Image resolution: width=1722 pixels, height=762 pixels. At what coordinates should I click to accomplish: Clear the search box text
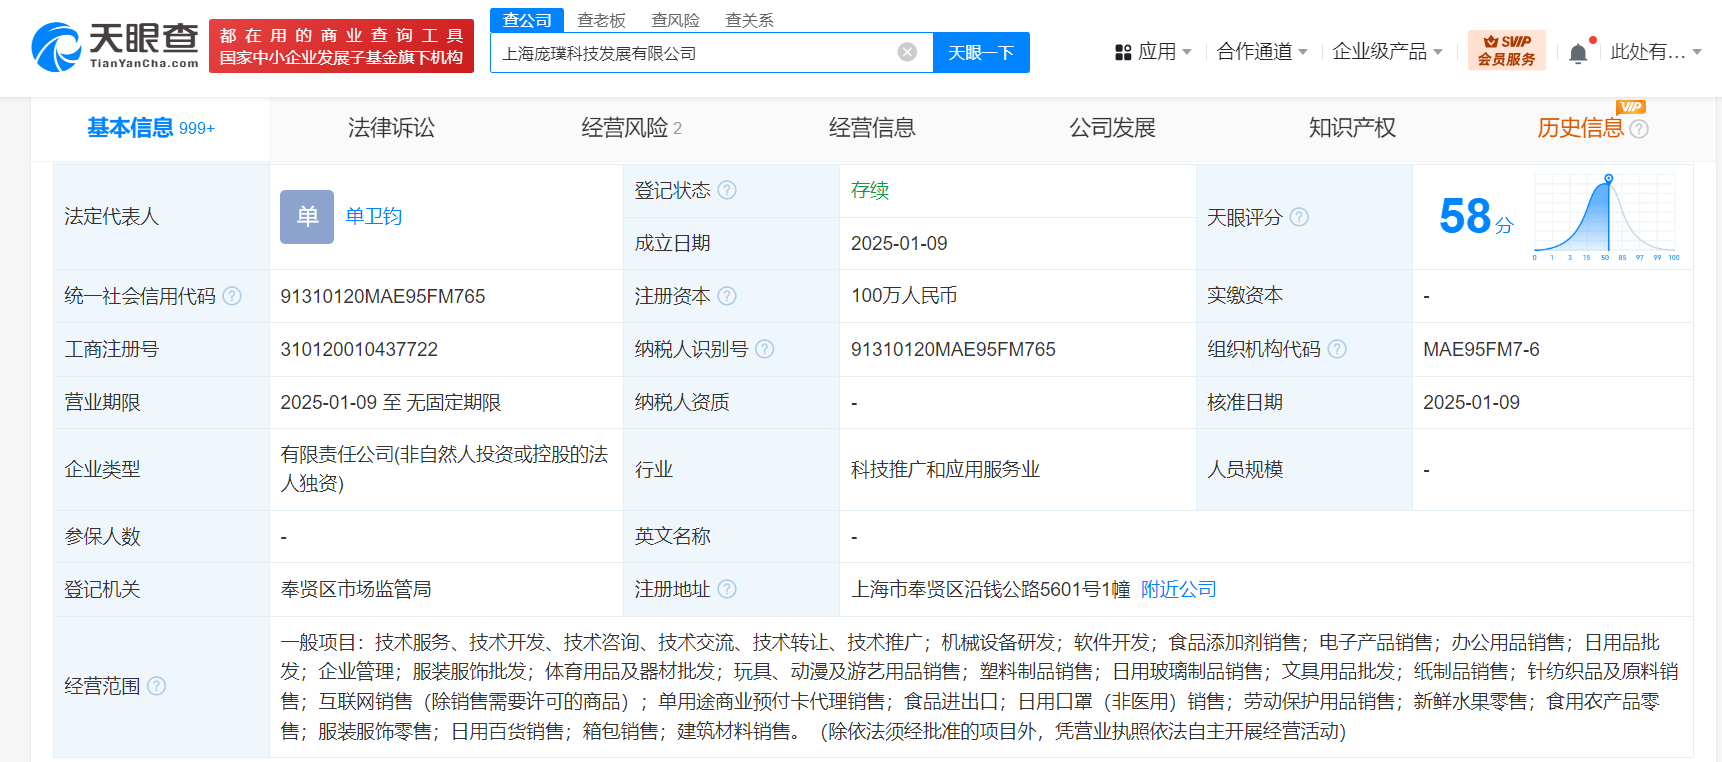coord(907,53)
